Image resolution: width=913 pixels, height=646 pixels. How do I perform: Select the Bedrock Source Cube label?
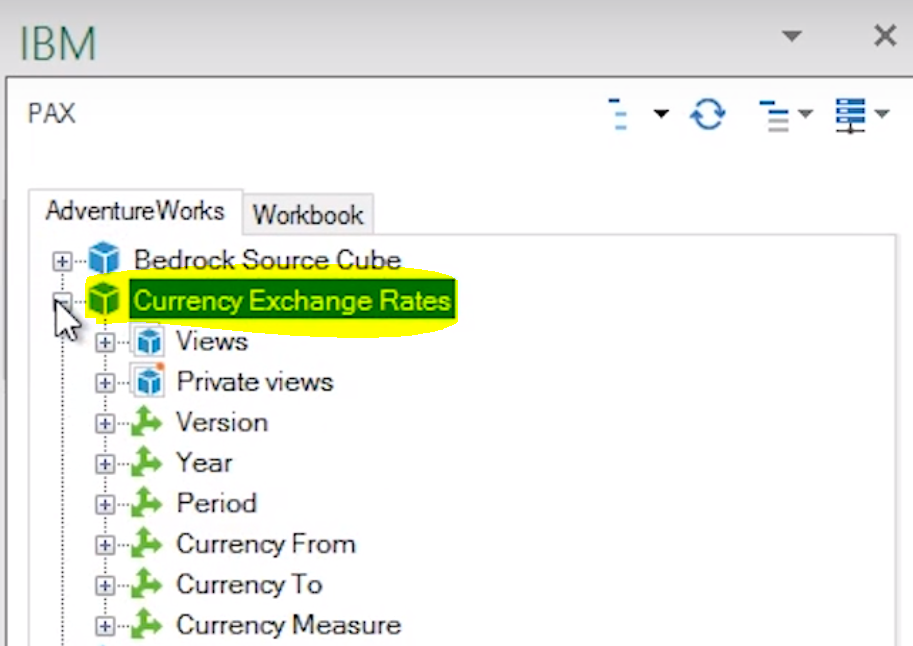tap(267, 259)
